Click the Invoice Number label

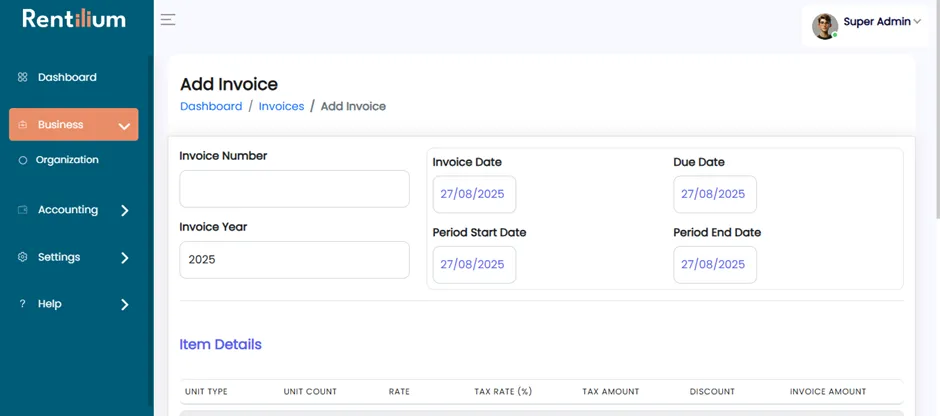(x=223, y=156)
